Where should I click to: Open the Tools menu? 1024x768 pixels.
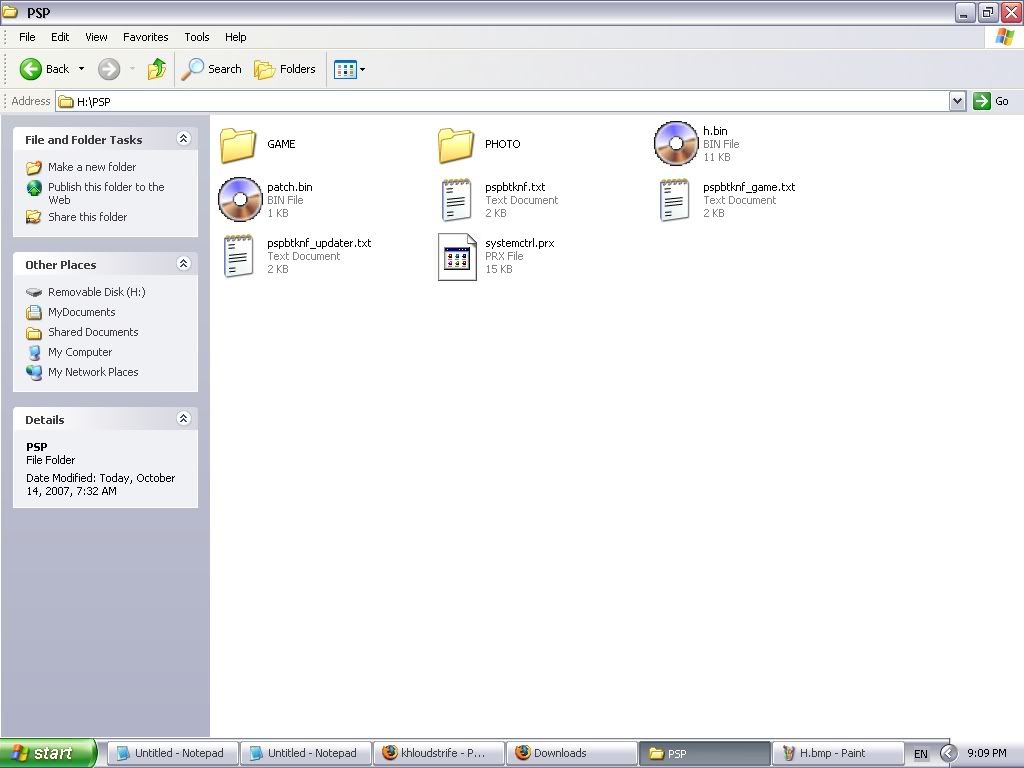[197, 37]
